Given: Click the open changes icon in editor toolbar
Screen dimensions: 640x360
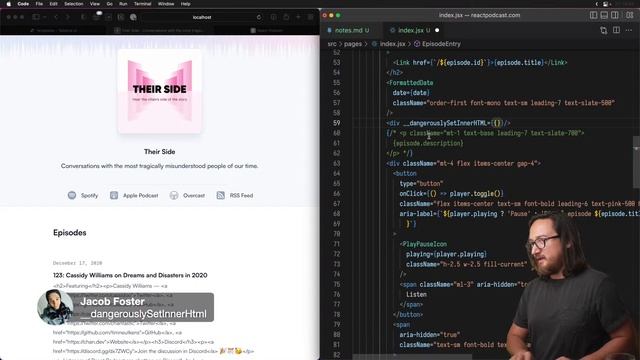Looking at the screenshot, I should point(603,30).
